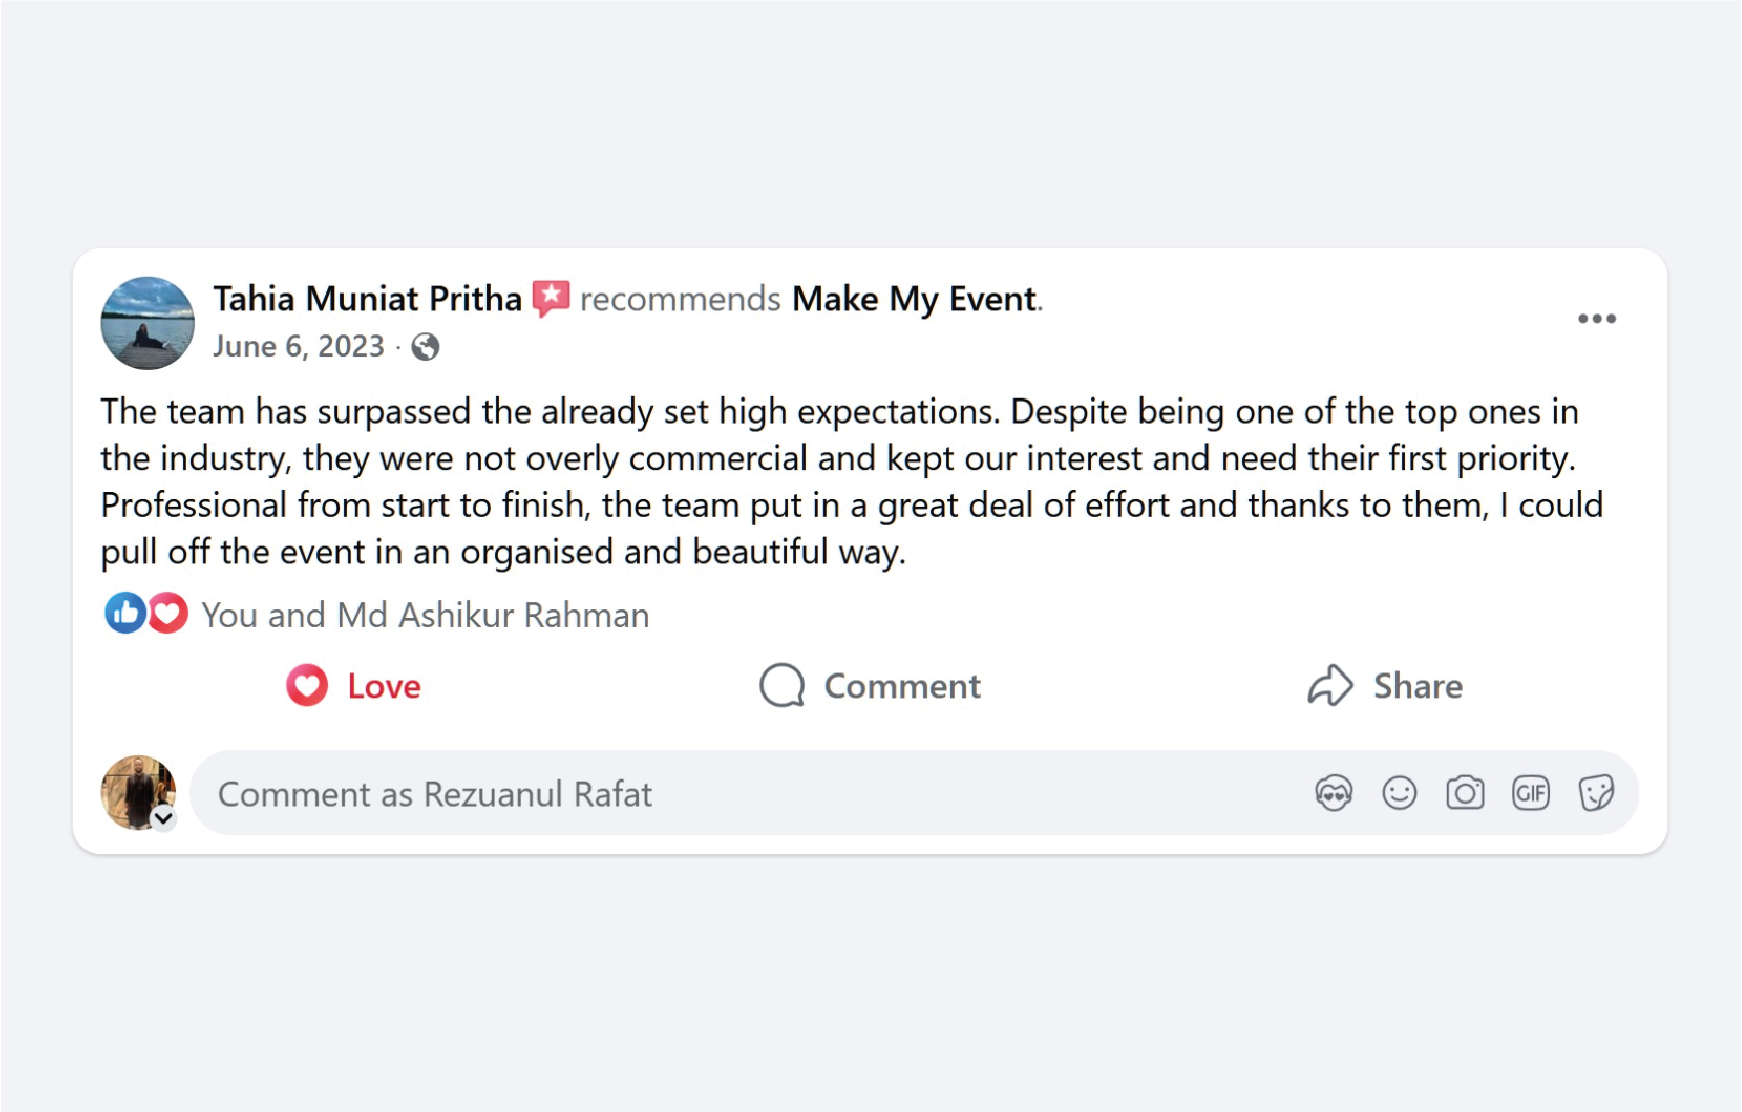
Task: Expand the comment identity switcher chevron
Action: (x=164, y=818)
